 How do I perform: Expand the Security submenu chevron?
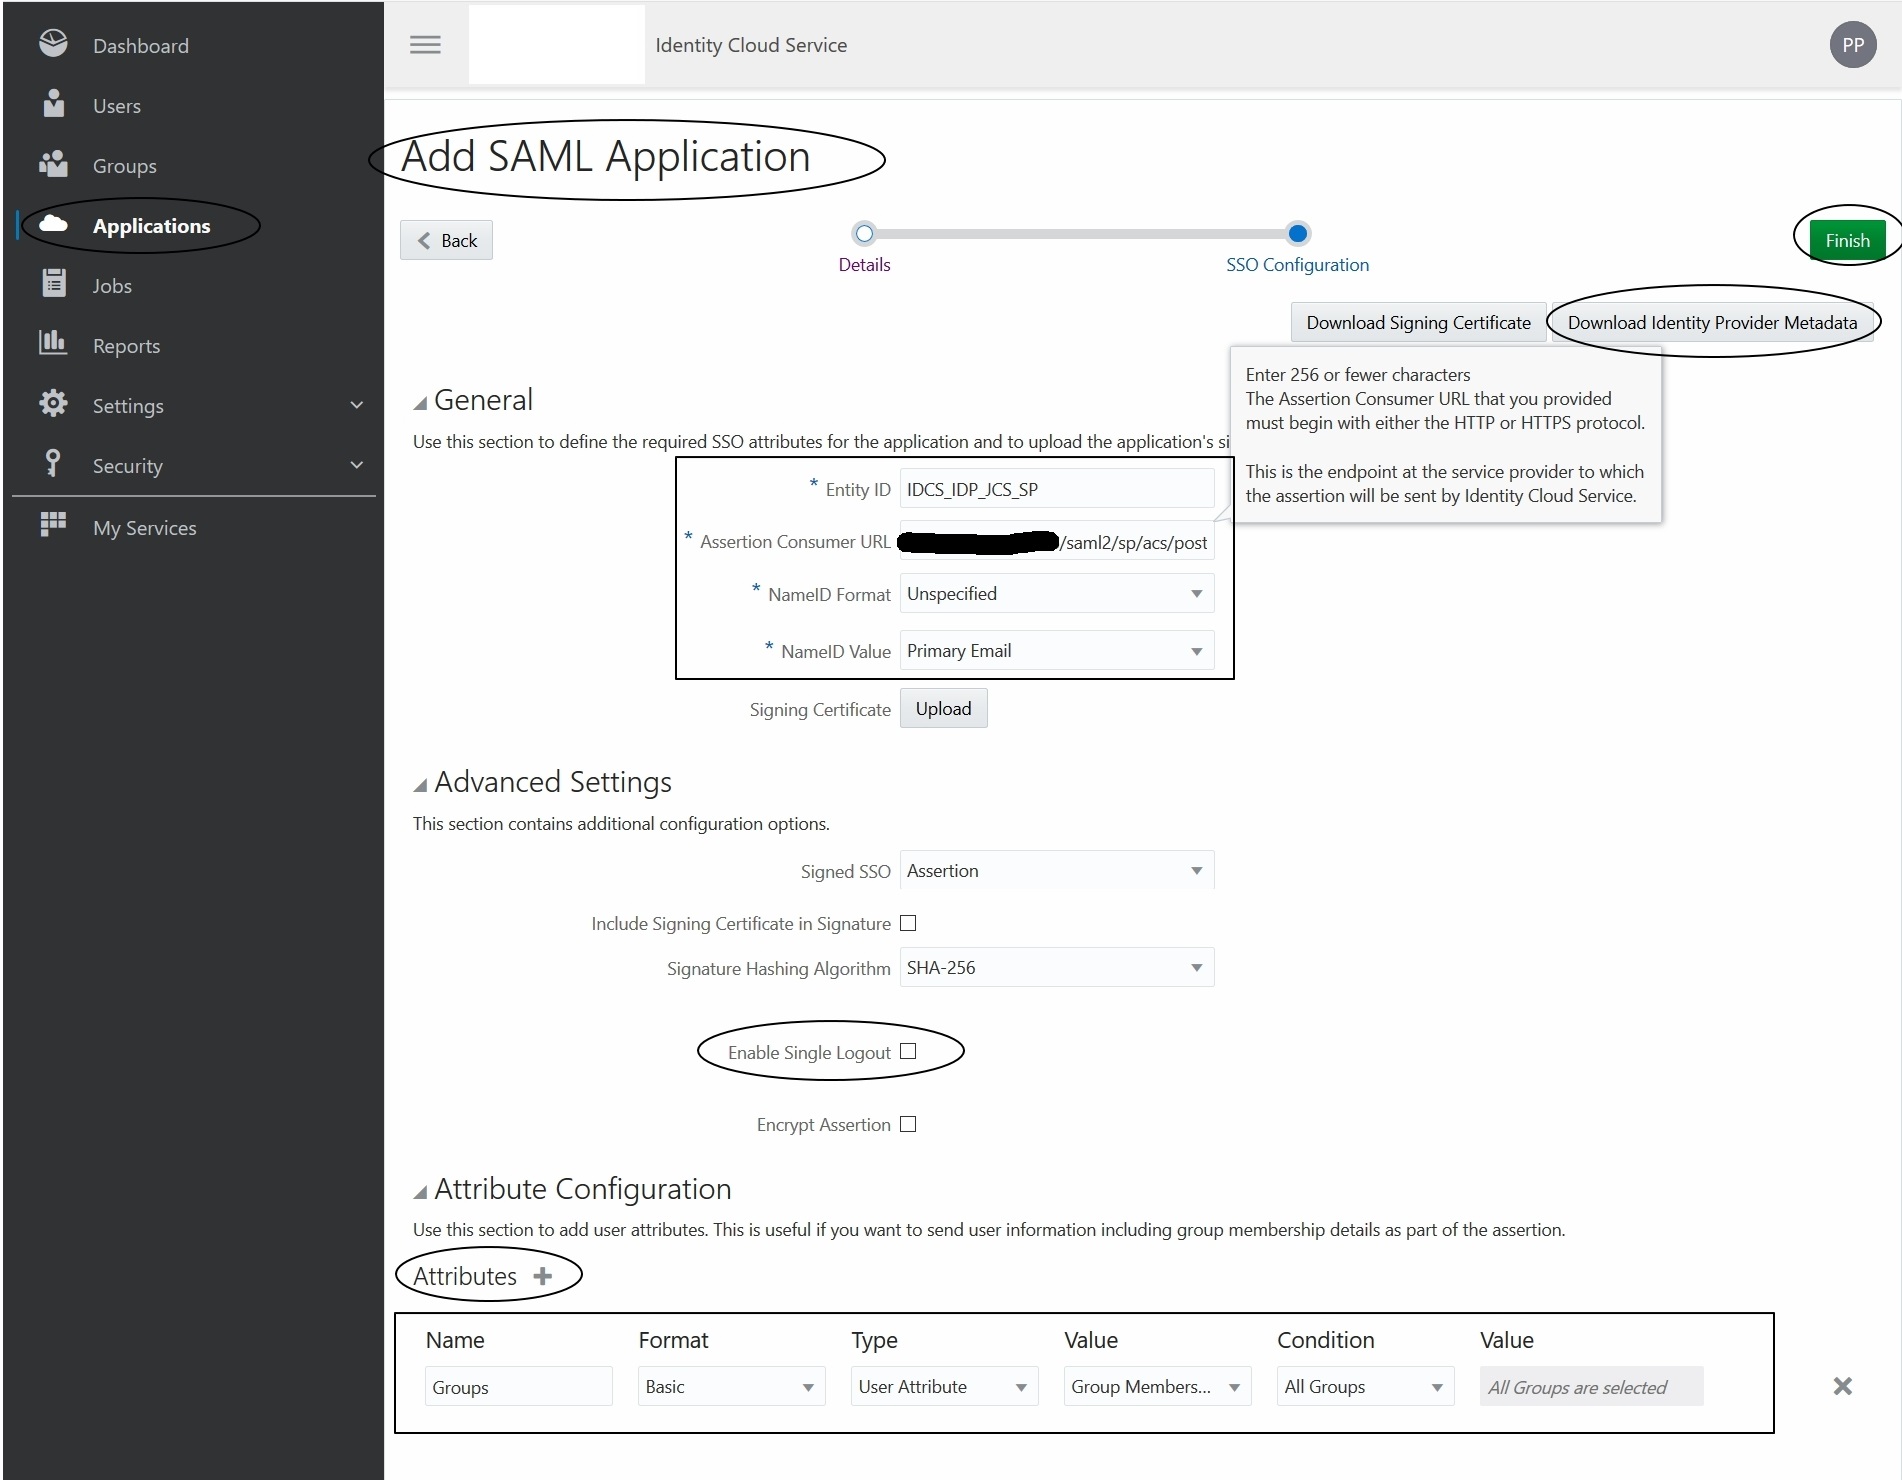(x=357, y=465)
